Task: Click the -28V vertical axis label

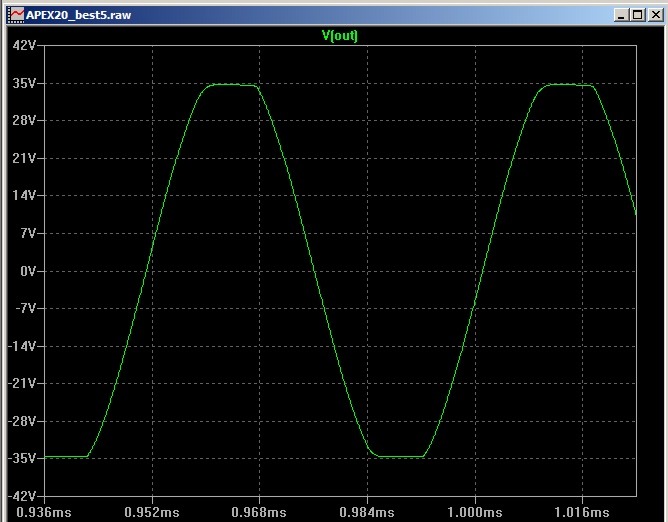Action: click(22, 421)
